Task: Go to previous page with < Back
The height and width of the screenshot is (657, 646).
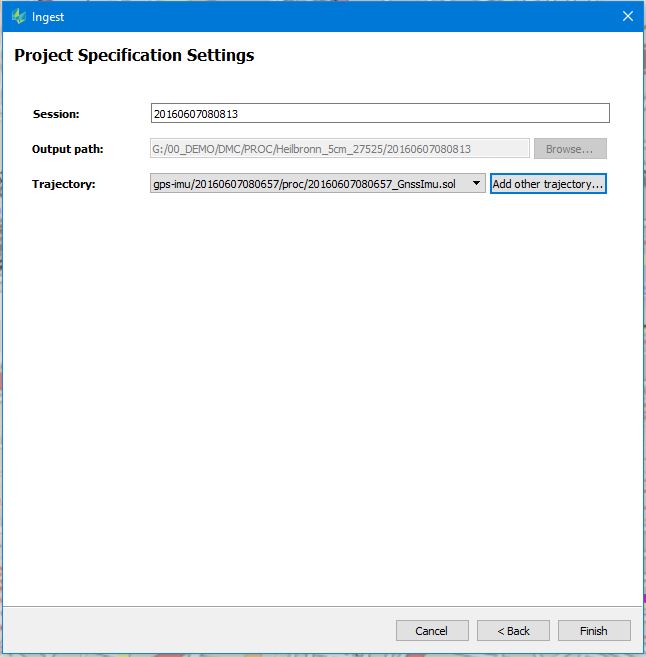Action: point(513,631)
